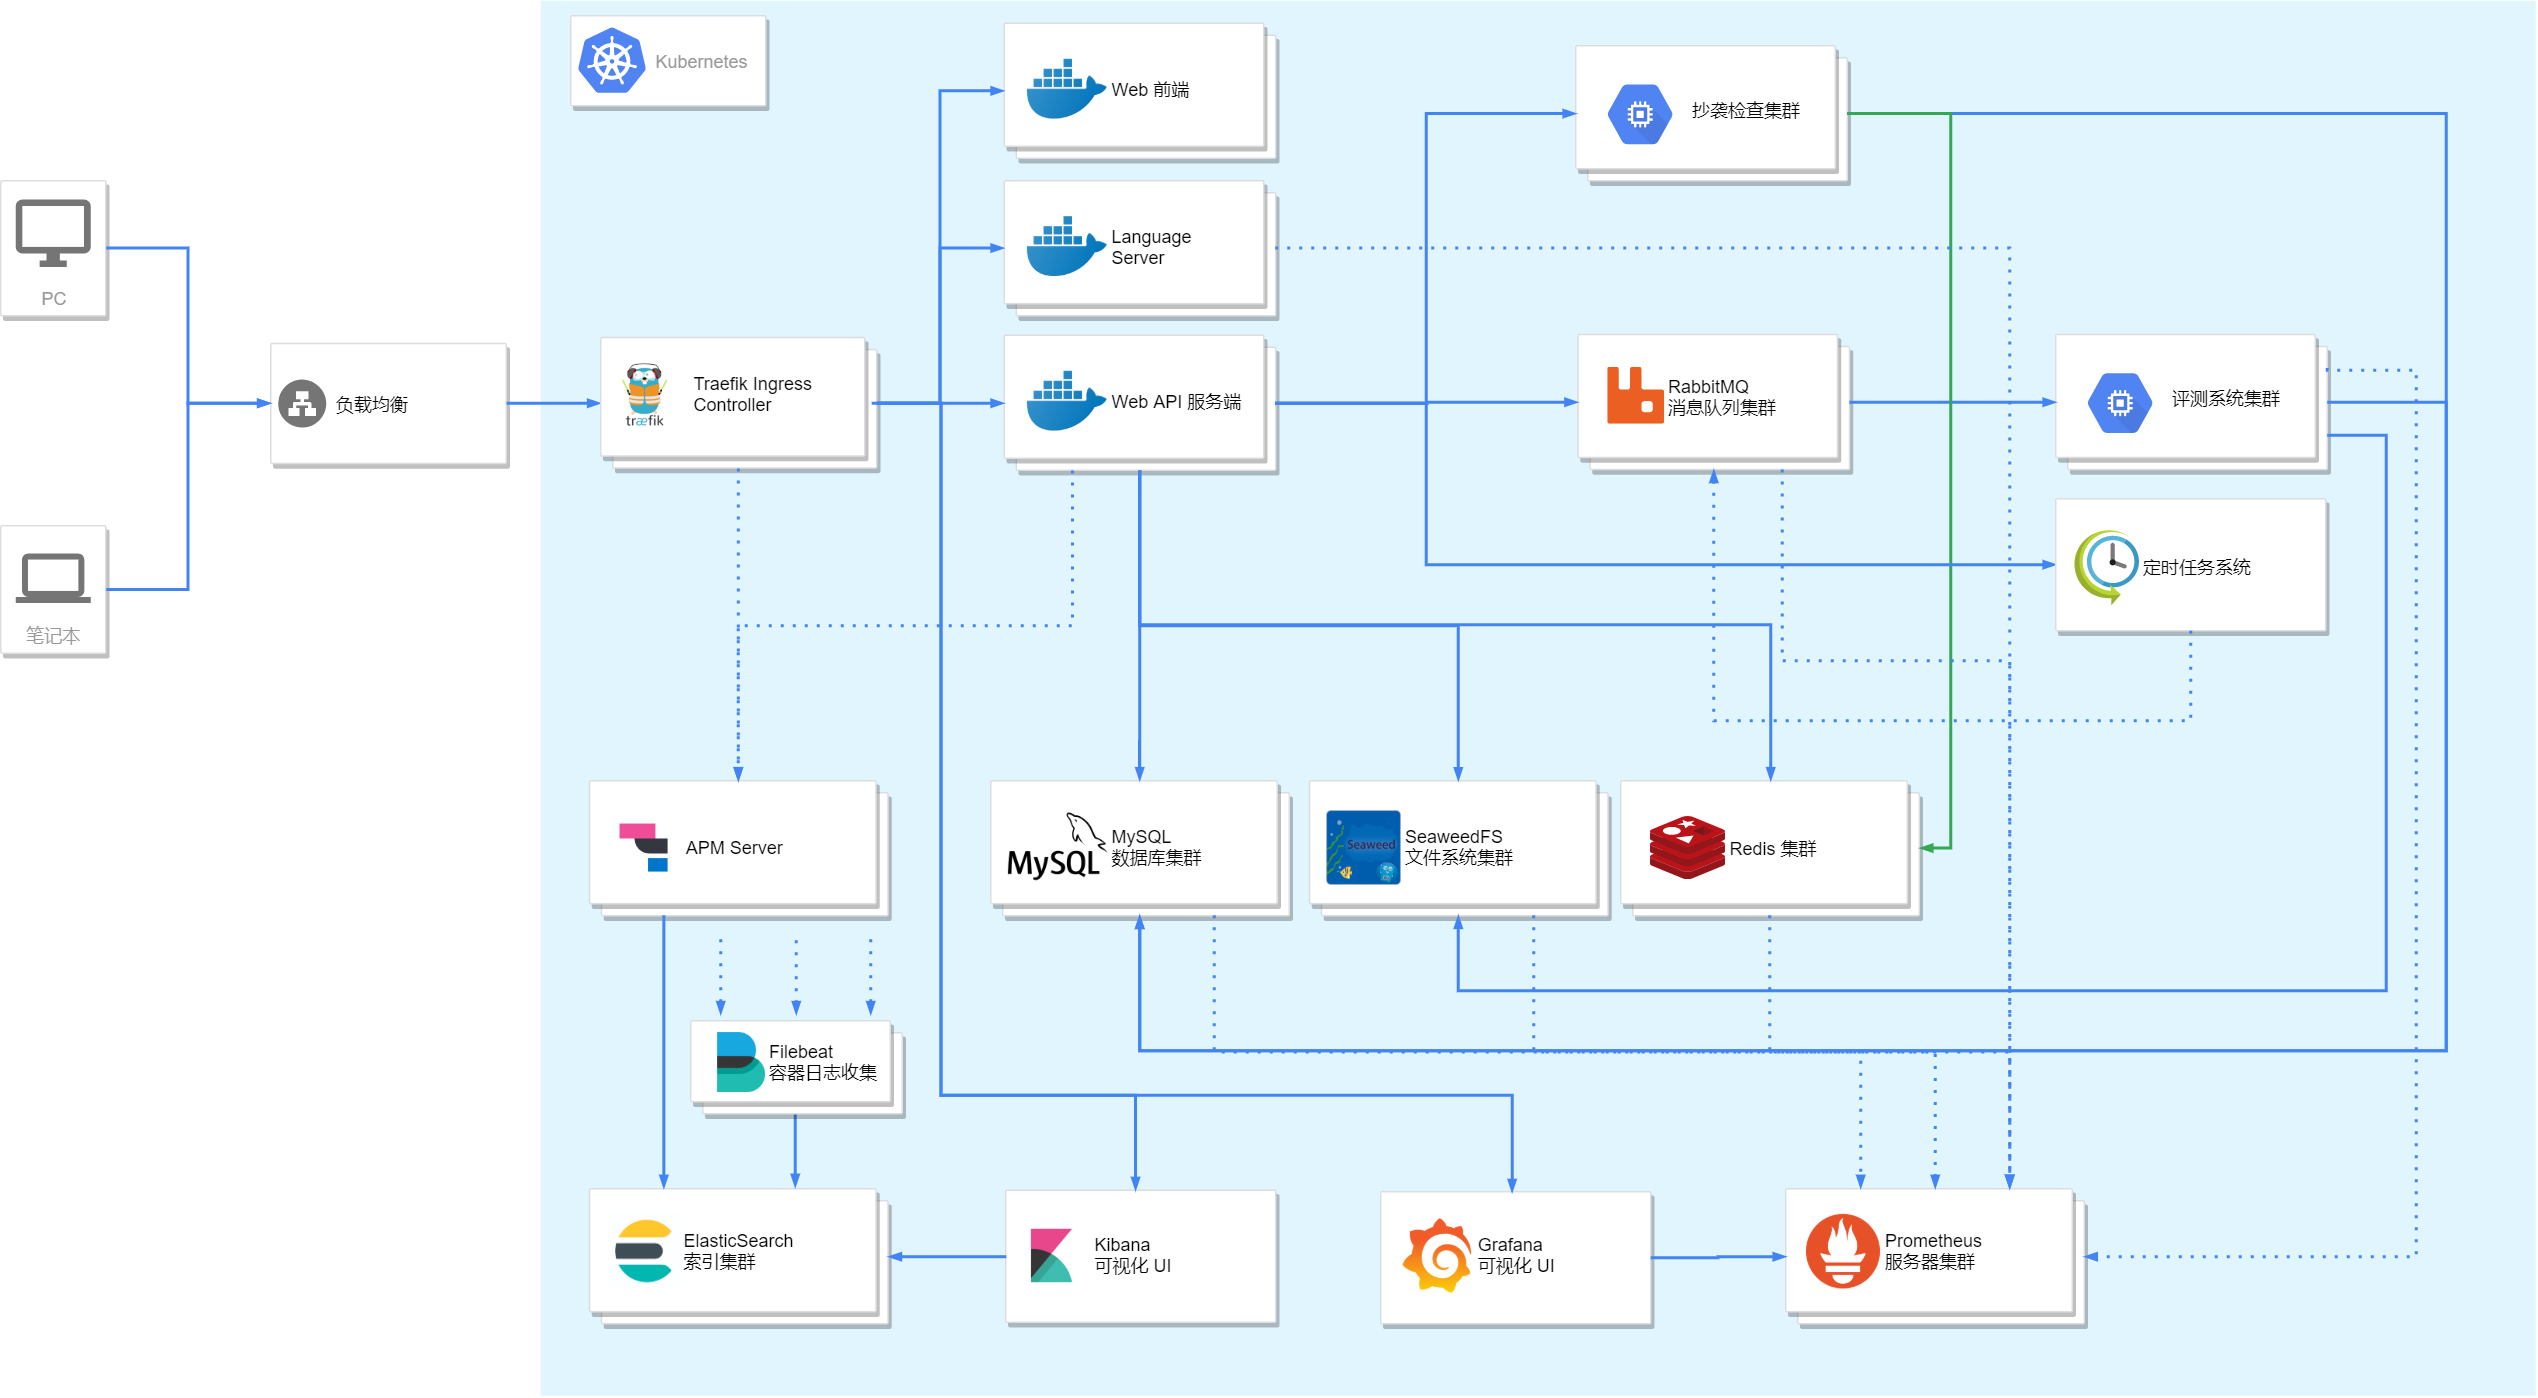The image size is (2538, 1398).
Task: Click the Redis red stack logo
Action: tap(1687, 848)
